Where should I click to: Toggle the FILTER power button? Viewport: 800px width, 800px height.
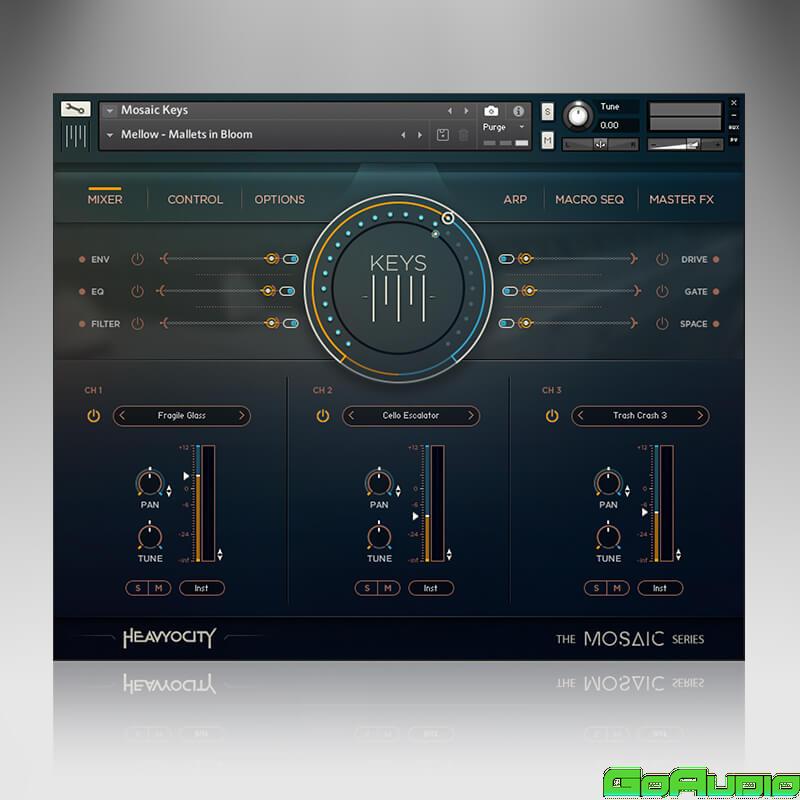click(x=137, y=323)
